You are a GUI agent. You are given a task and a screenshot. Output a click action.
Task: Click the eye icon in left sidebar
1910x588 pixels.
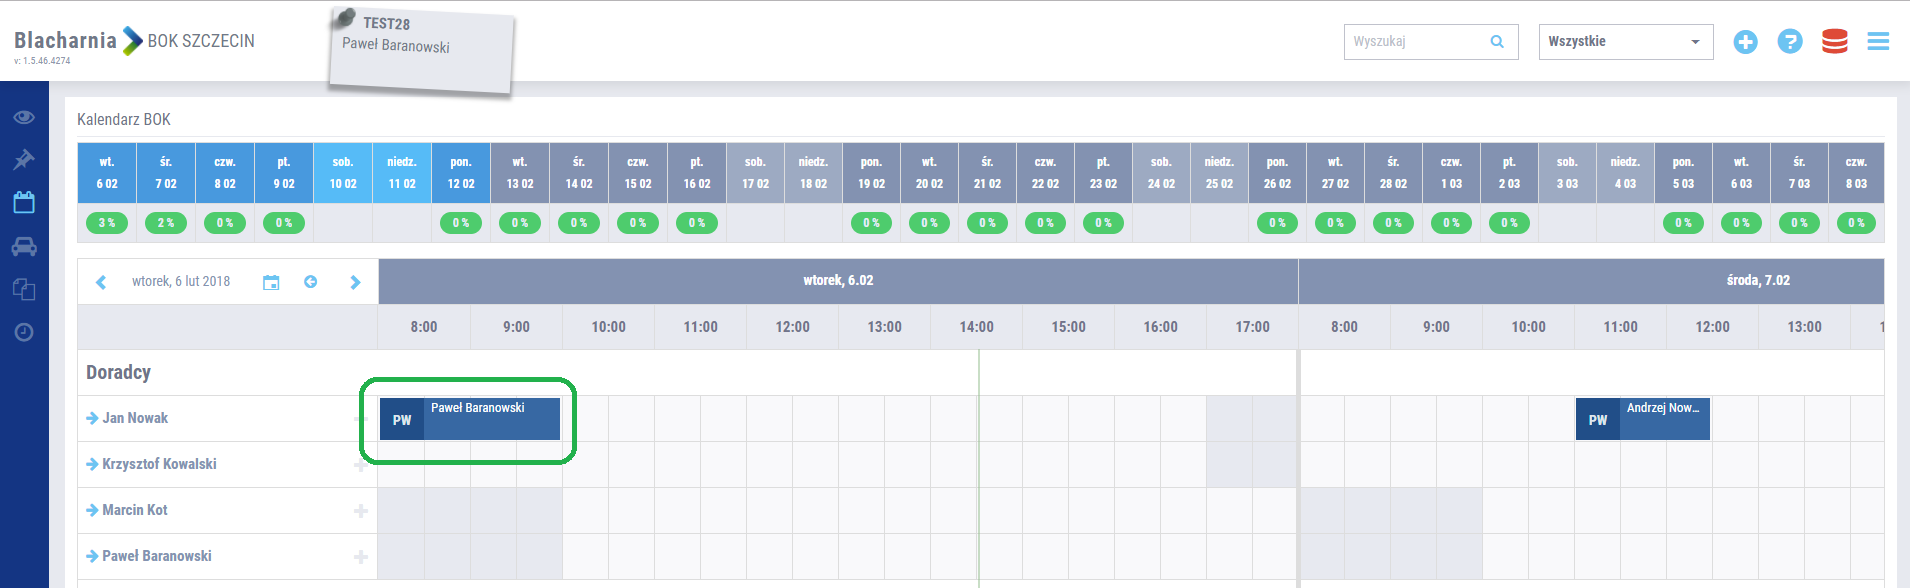(x=24, y=117)
